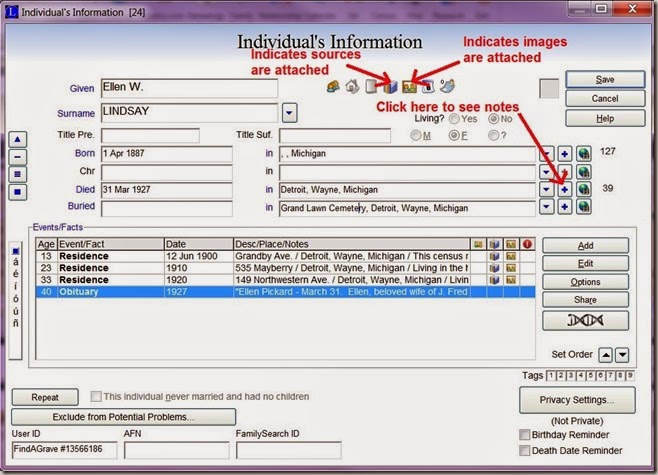Open the Chr location dropdown arrow
Image resolution: width=658 pixels, height=475 pixels.
point(546,172)
